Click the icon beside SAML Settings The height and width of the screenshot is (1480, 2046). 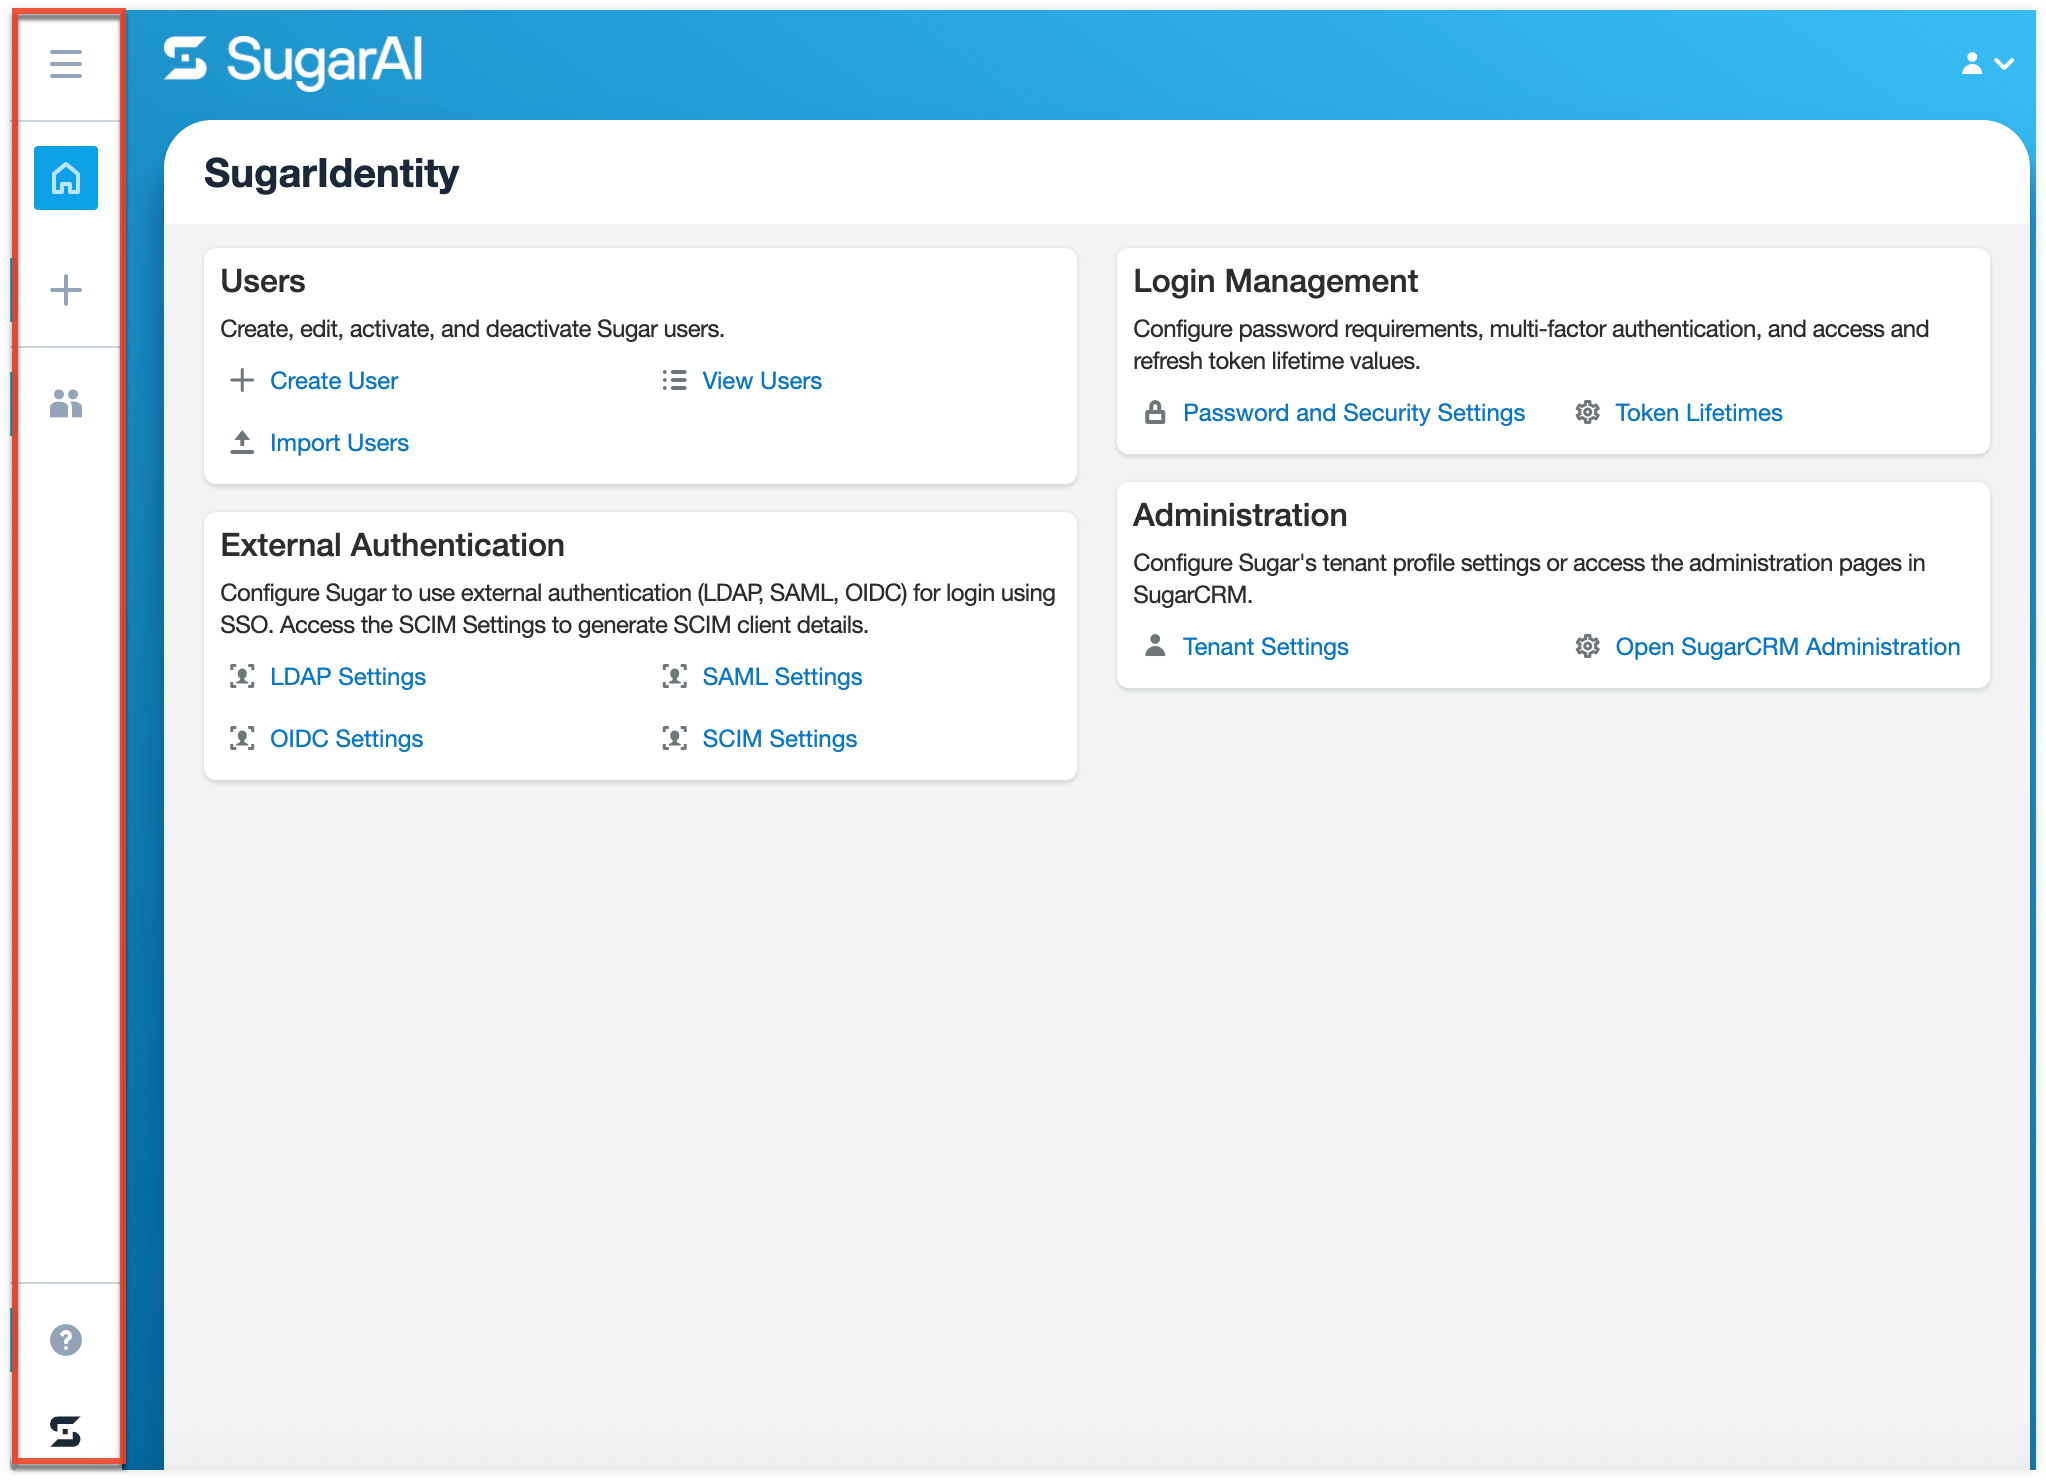[x=675, y=676]
